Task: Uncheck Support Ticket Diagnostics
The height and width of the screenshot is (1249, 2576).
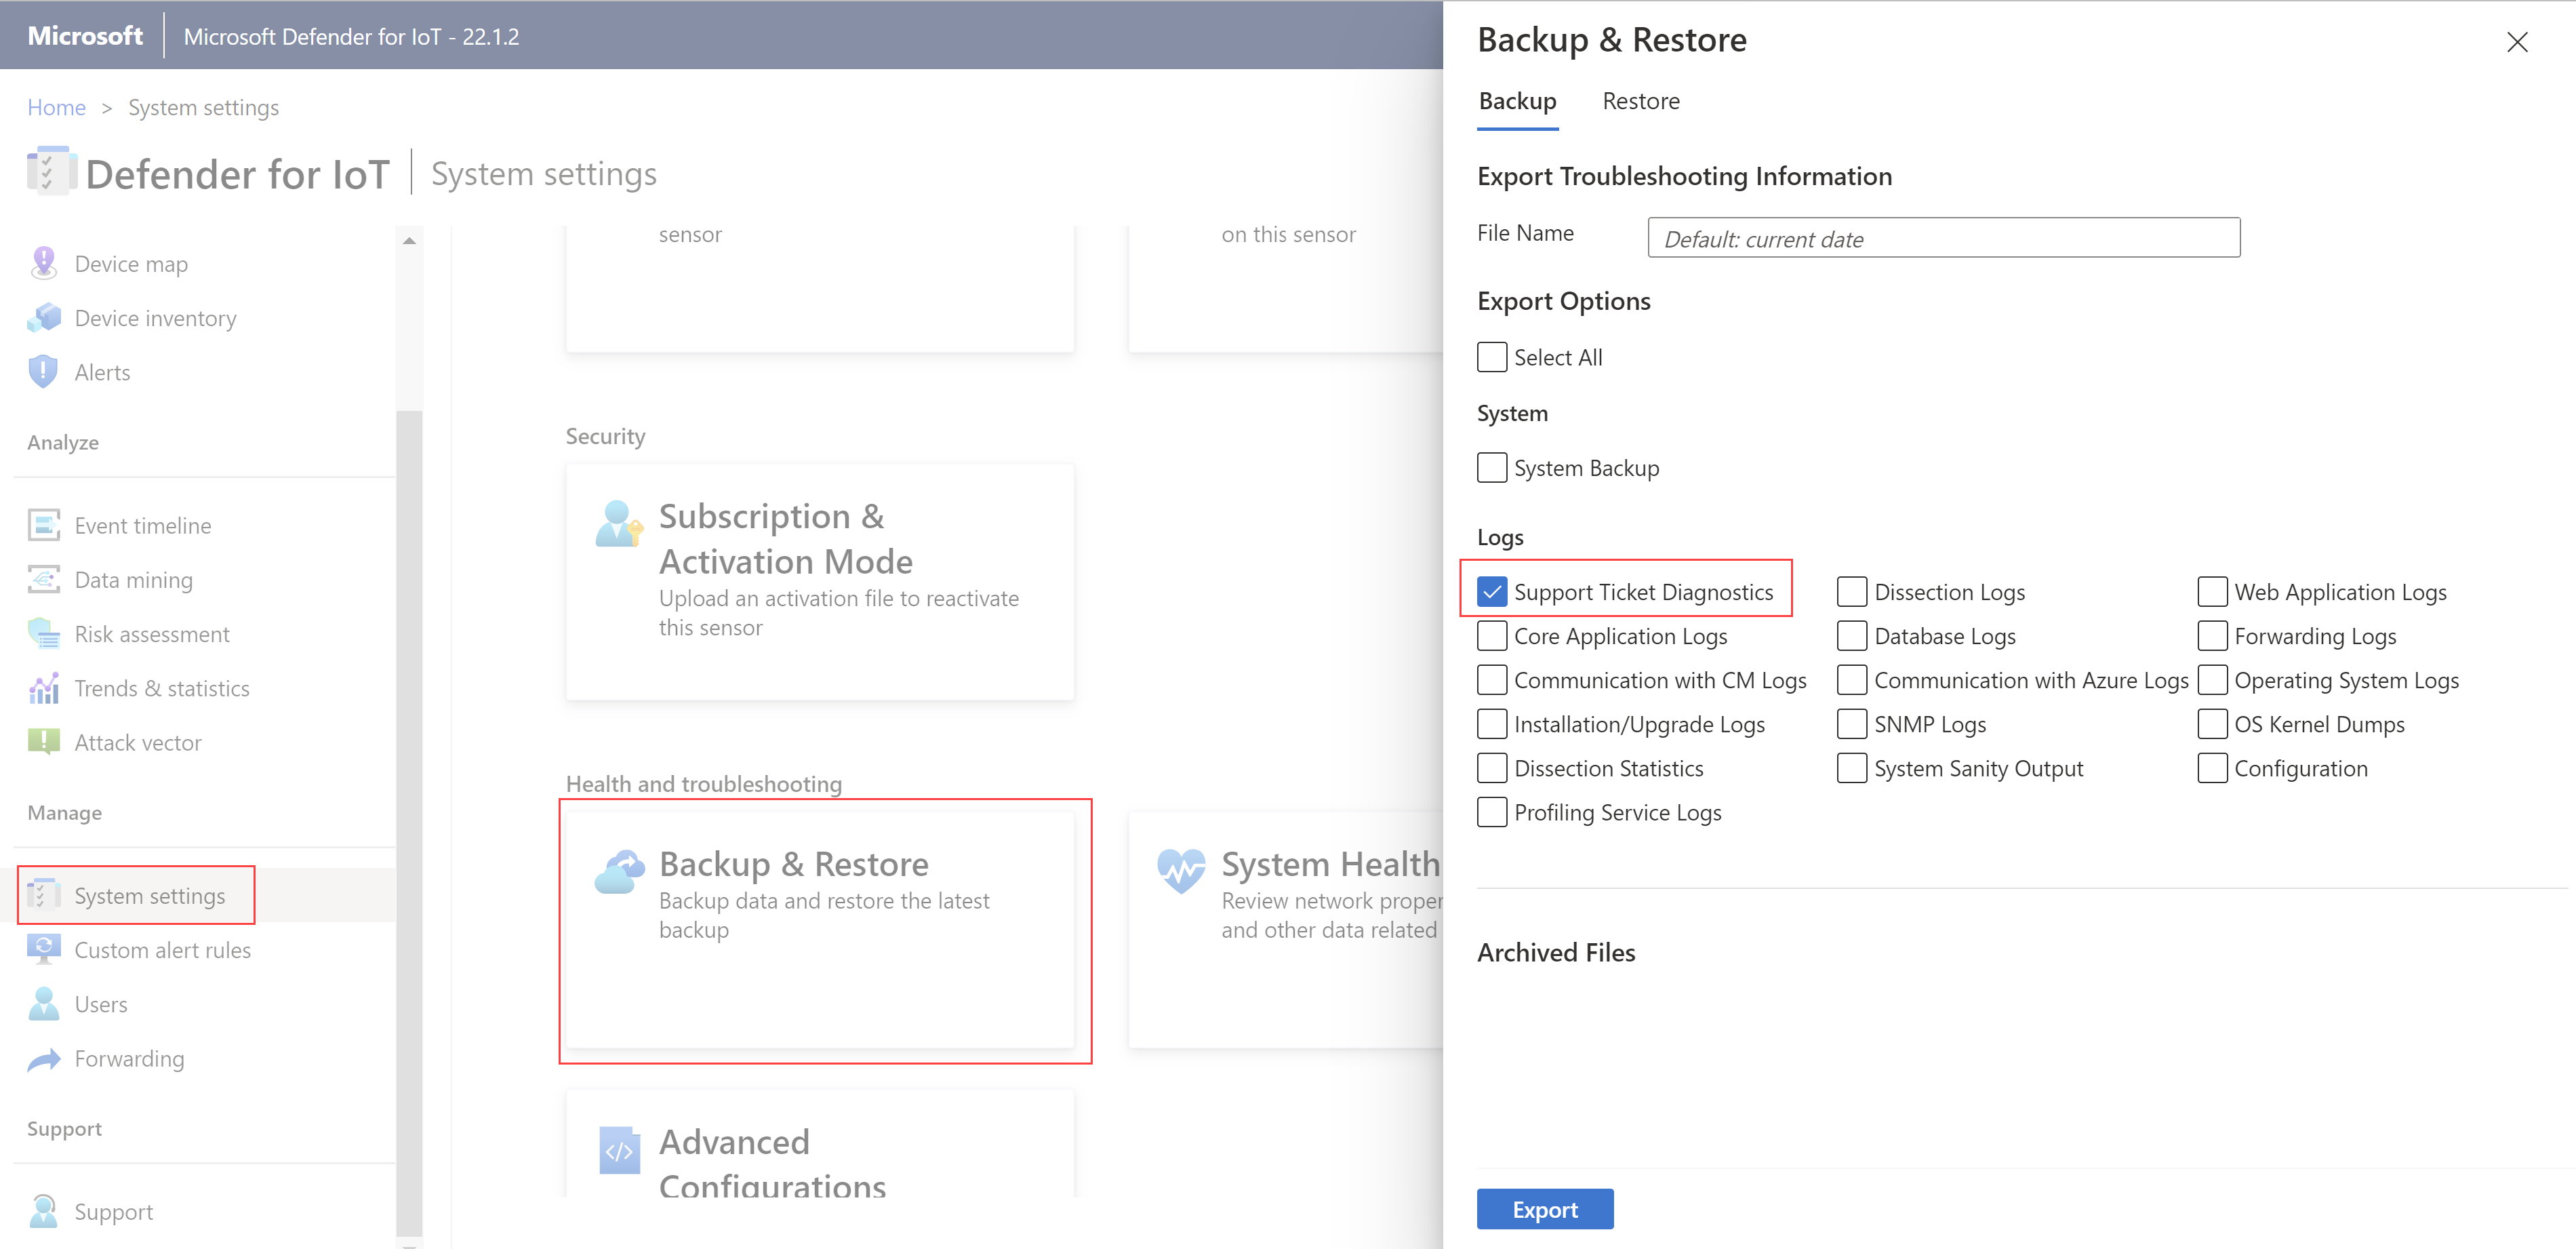Action: (1493, 591)
